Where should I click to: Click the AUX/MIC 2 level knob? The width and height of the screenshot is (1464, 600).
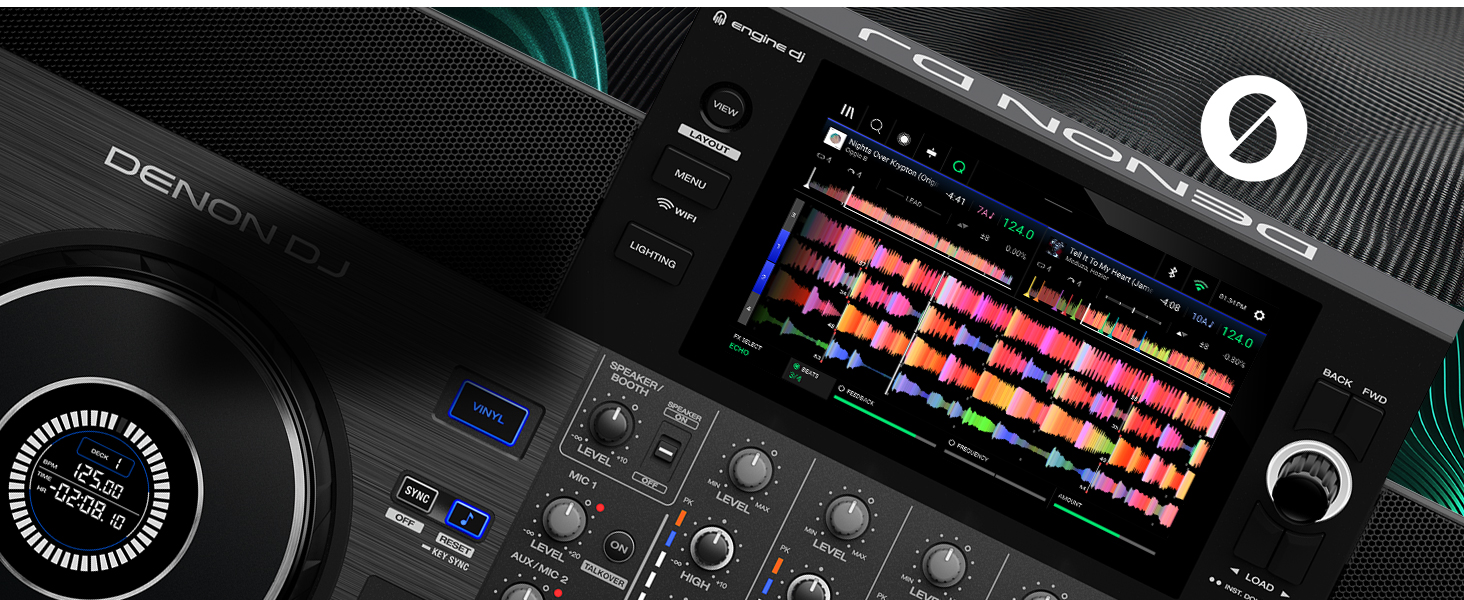(524, 592)
